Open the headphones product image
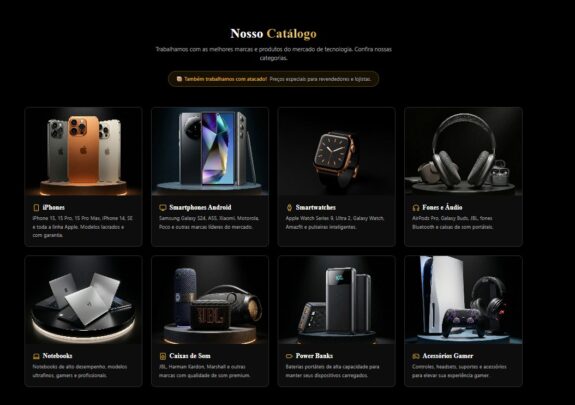Image resolution: width=575 pixels, height=405 pixels. coord(463,152)
